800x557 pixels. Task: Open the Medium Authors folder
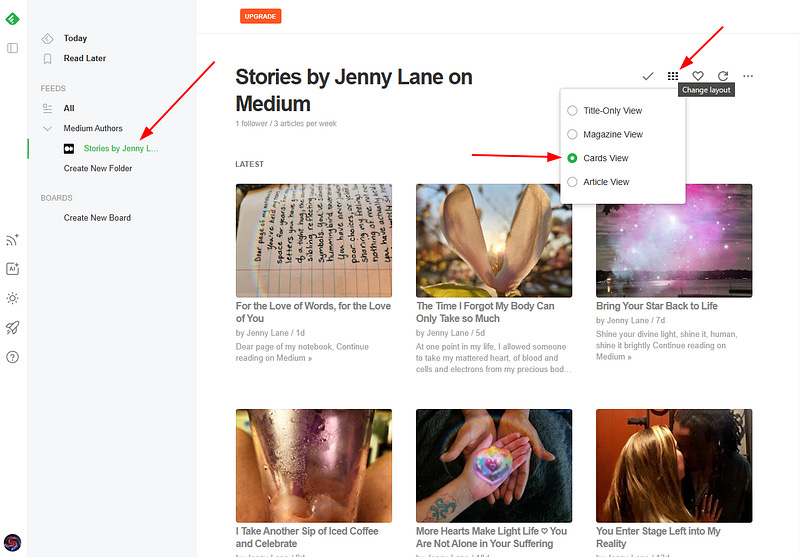point(93,128)
